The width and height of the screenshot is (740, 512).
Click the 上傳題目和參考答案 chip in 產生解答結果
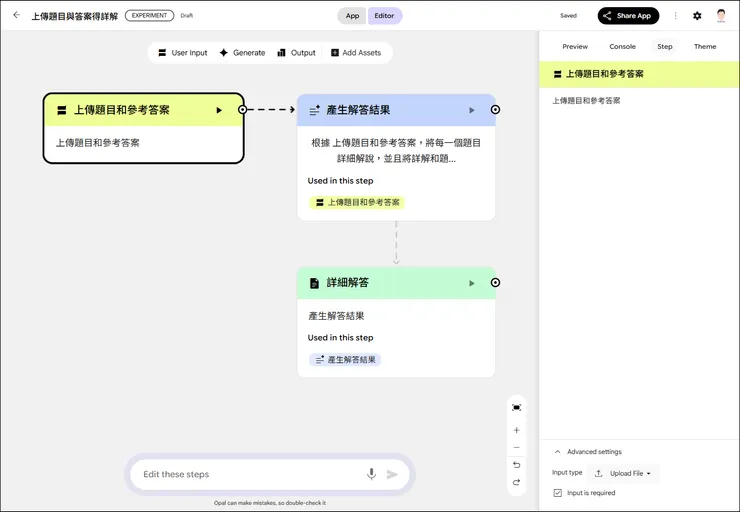(357, 202)
